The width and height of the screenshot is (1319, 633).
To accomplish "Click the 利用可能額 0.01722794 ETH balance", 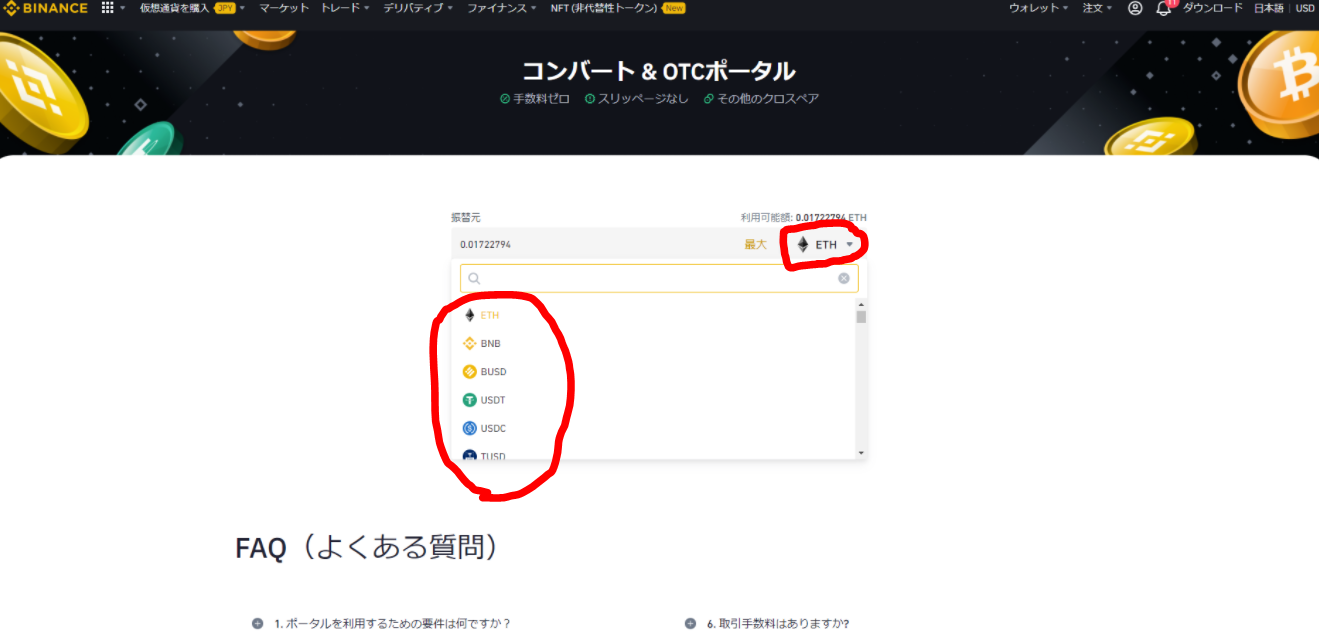I will [803, 217].
